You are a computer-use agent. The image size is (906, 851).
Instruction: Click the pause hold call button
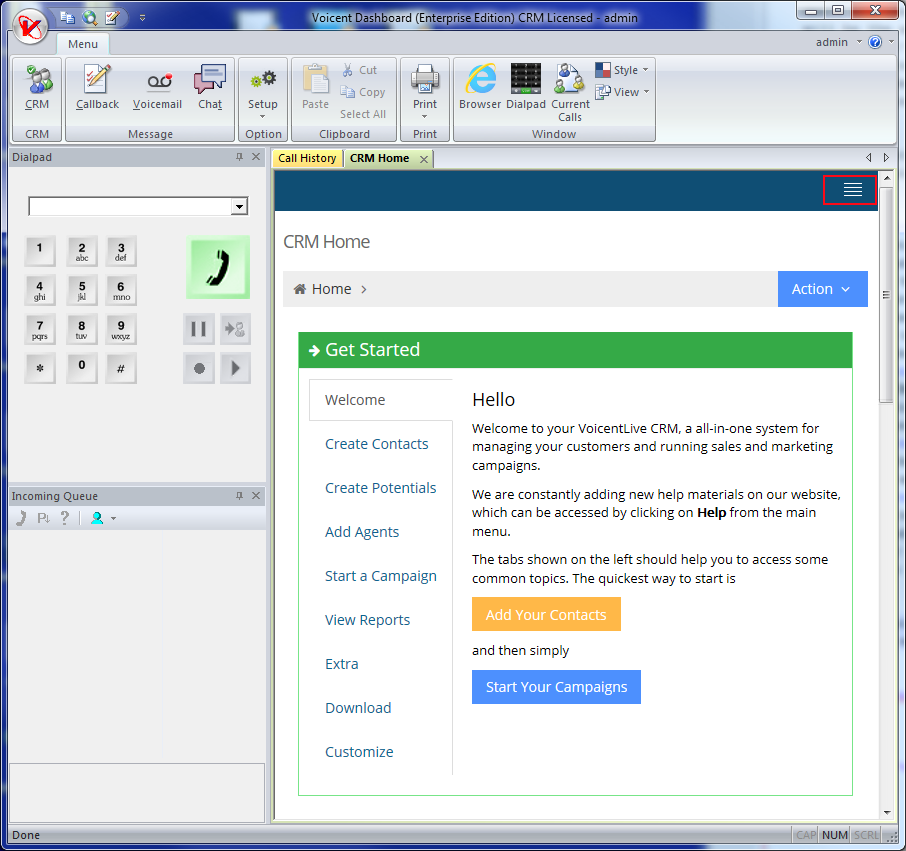(x=199, y=329)
